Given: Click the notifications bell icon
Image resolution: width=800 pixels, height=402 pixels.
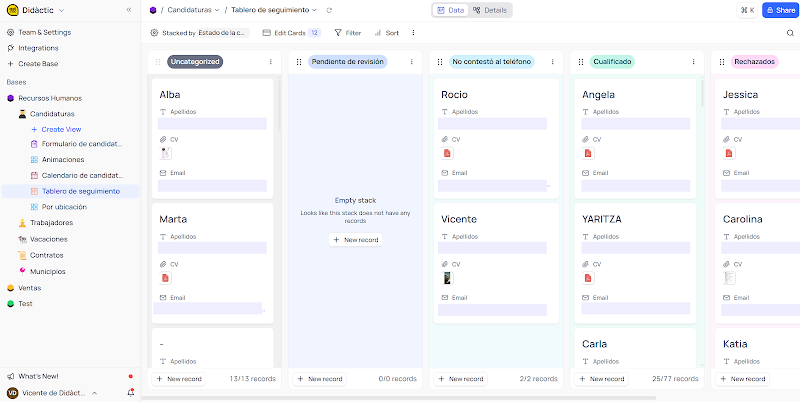Looking at the screenshot, I should pos(131,393).
